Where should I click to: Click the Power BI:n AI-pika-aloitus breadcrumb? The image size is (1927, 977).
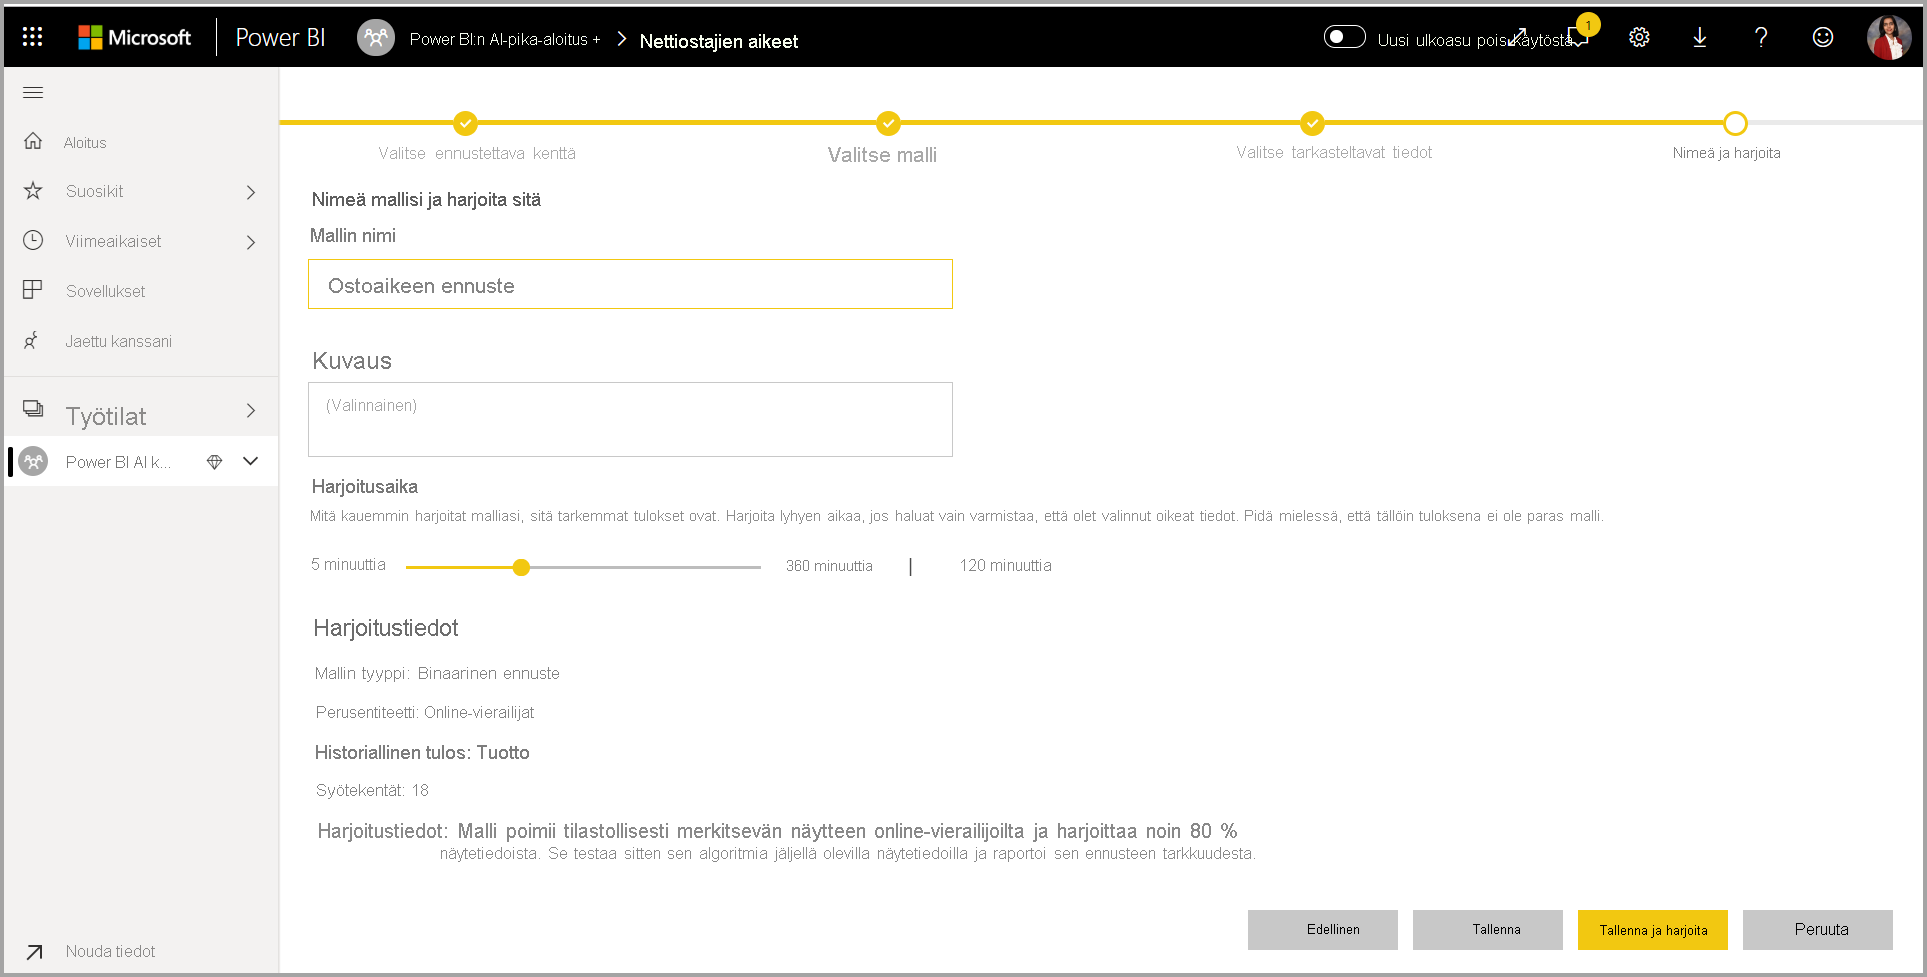[x=505, y=39]
